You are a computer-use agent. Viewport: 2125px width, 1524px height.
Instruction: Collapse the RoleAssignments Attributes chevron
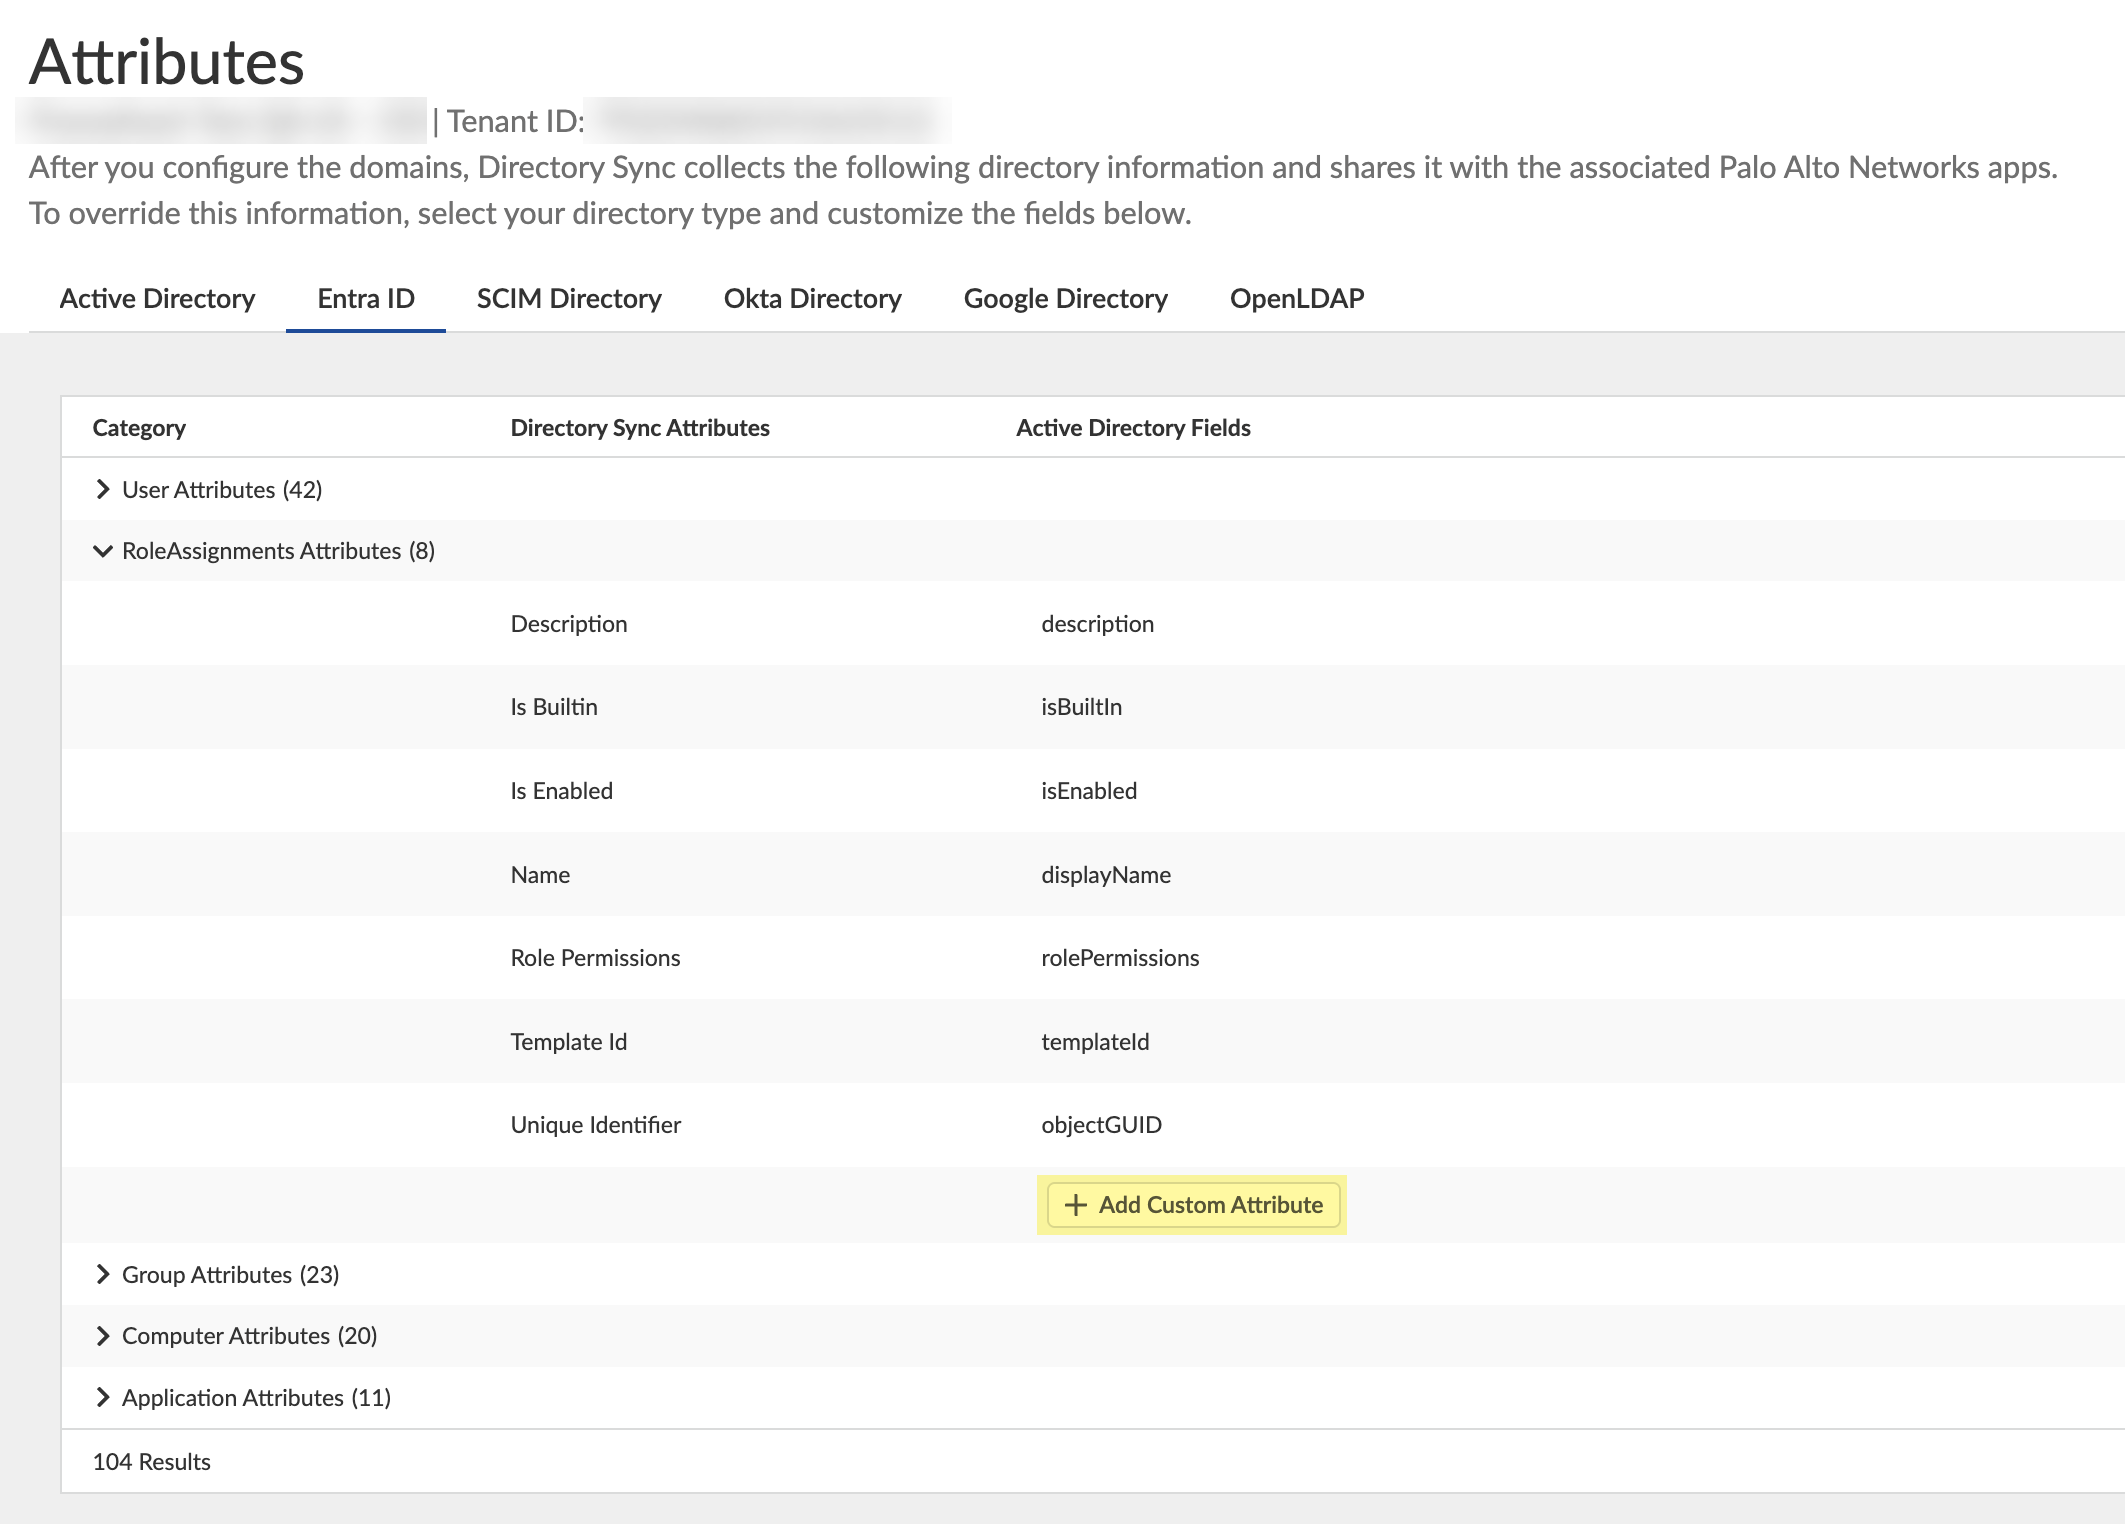click(x=102, y=551)
